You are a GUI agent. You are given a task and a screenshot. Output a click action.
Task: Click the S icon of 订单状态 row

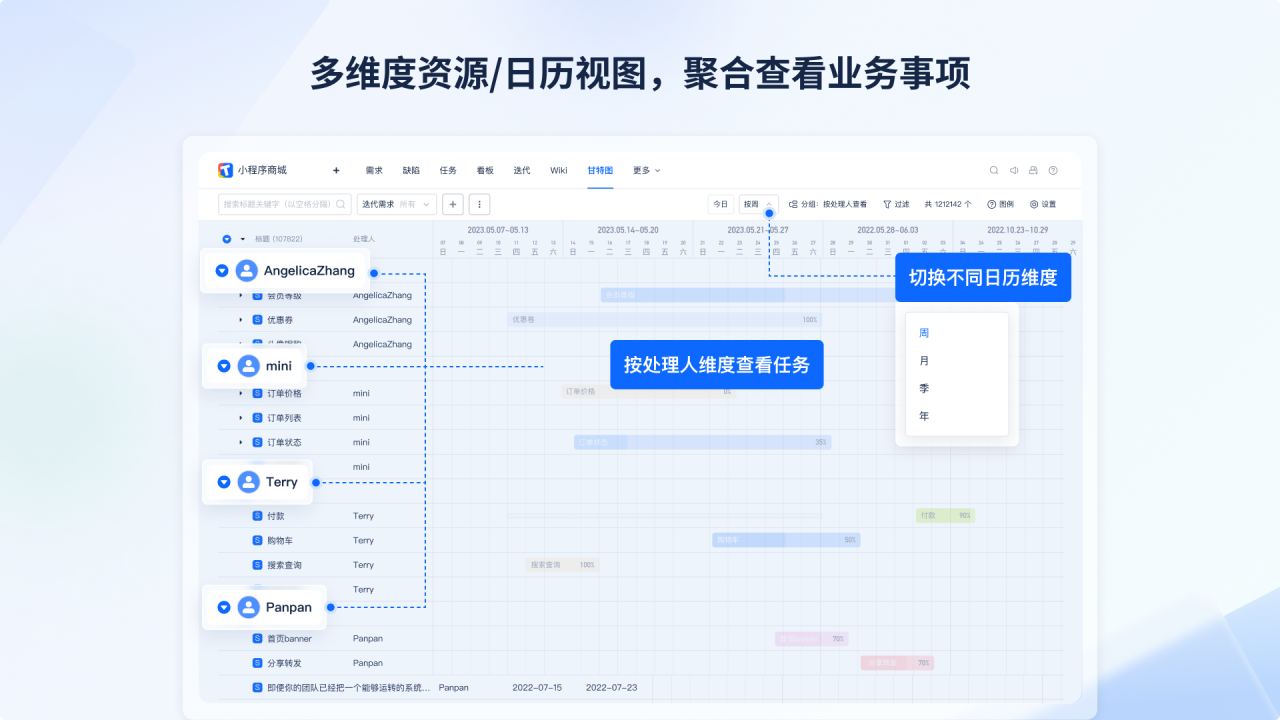(257, 442)
